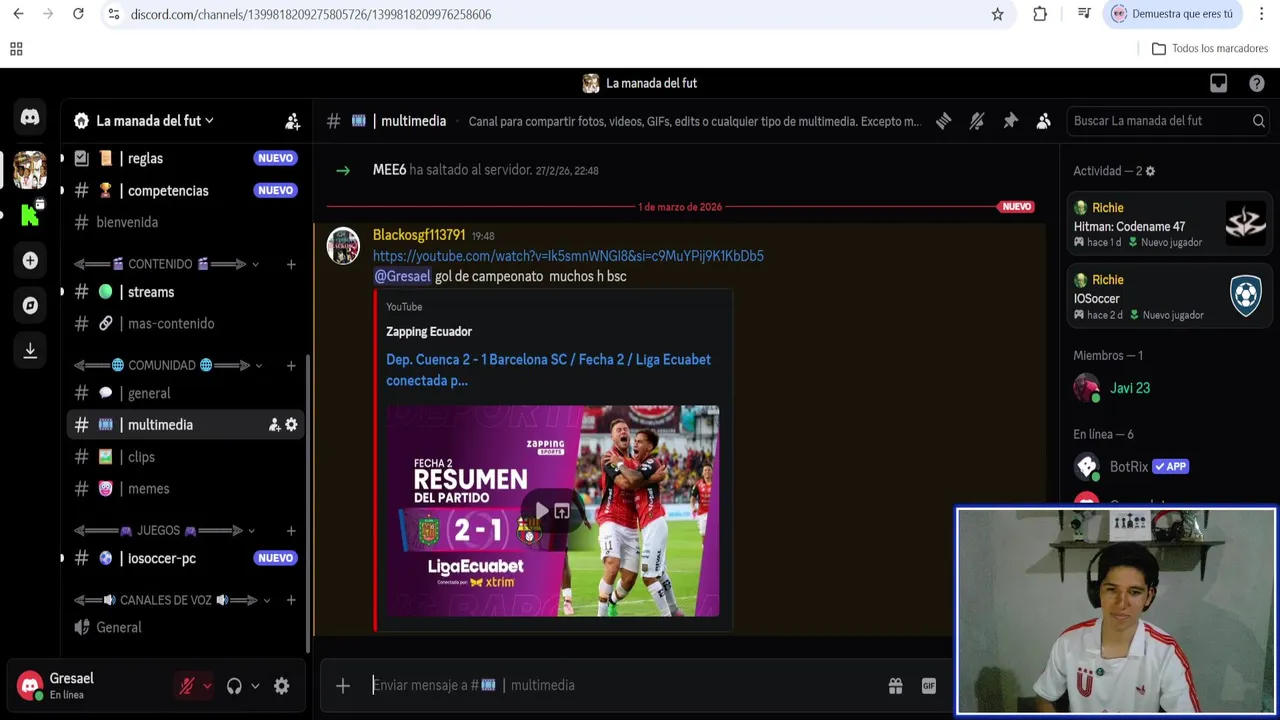Viewport: 1280px width, 720px height.
Task: Click the attach file plus button in message bar
Action: (343, 685)
